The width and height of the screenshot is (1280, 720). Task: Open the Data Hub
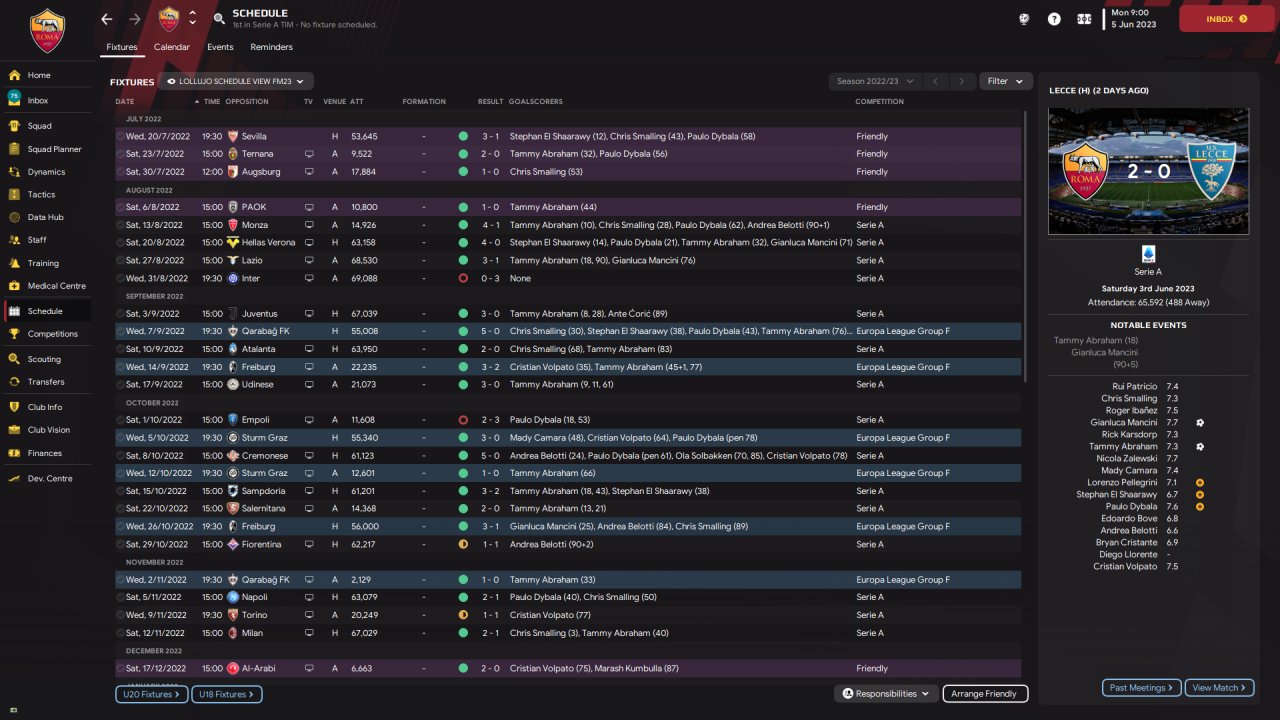click(46, 217)
